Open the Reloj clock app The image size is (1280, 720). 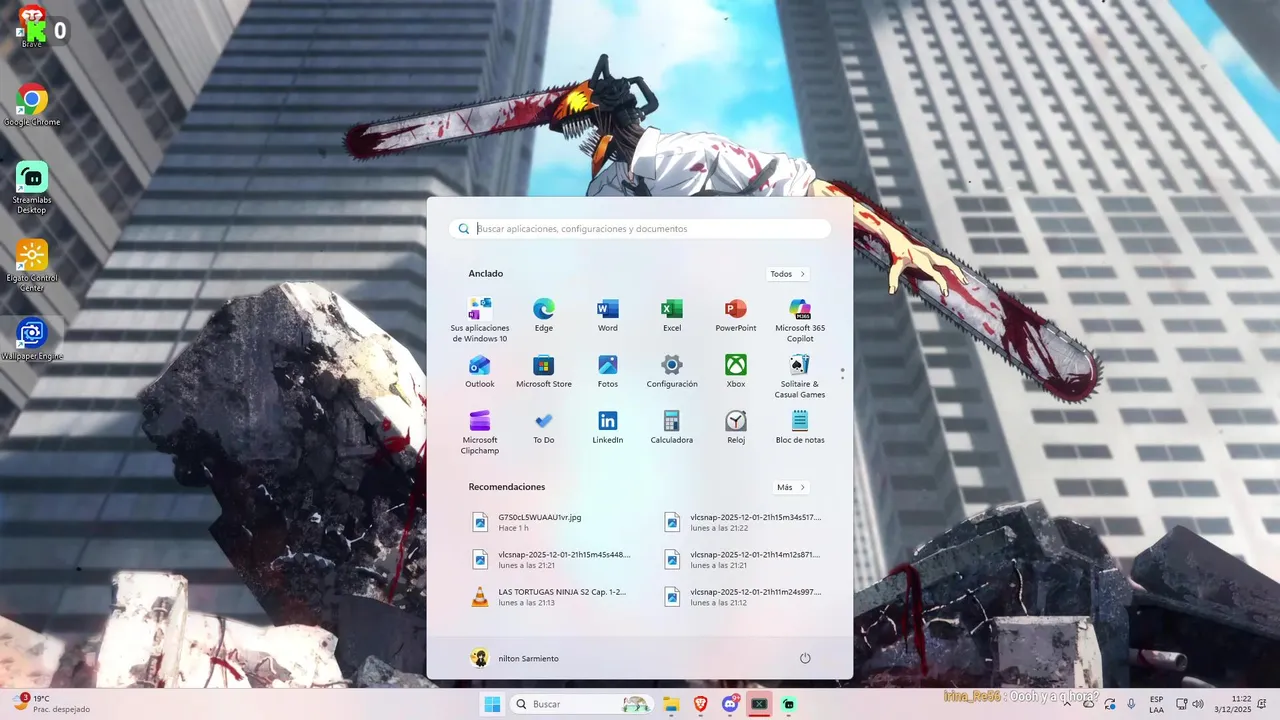tap(735, 427)
